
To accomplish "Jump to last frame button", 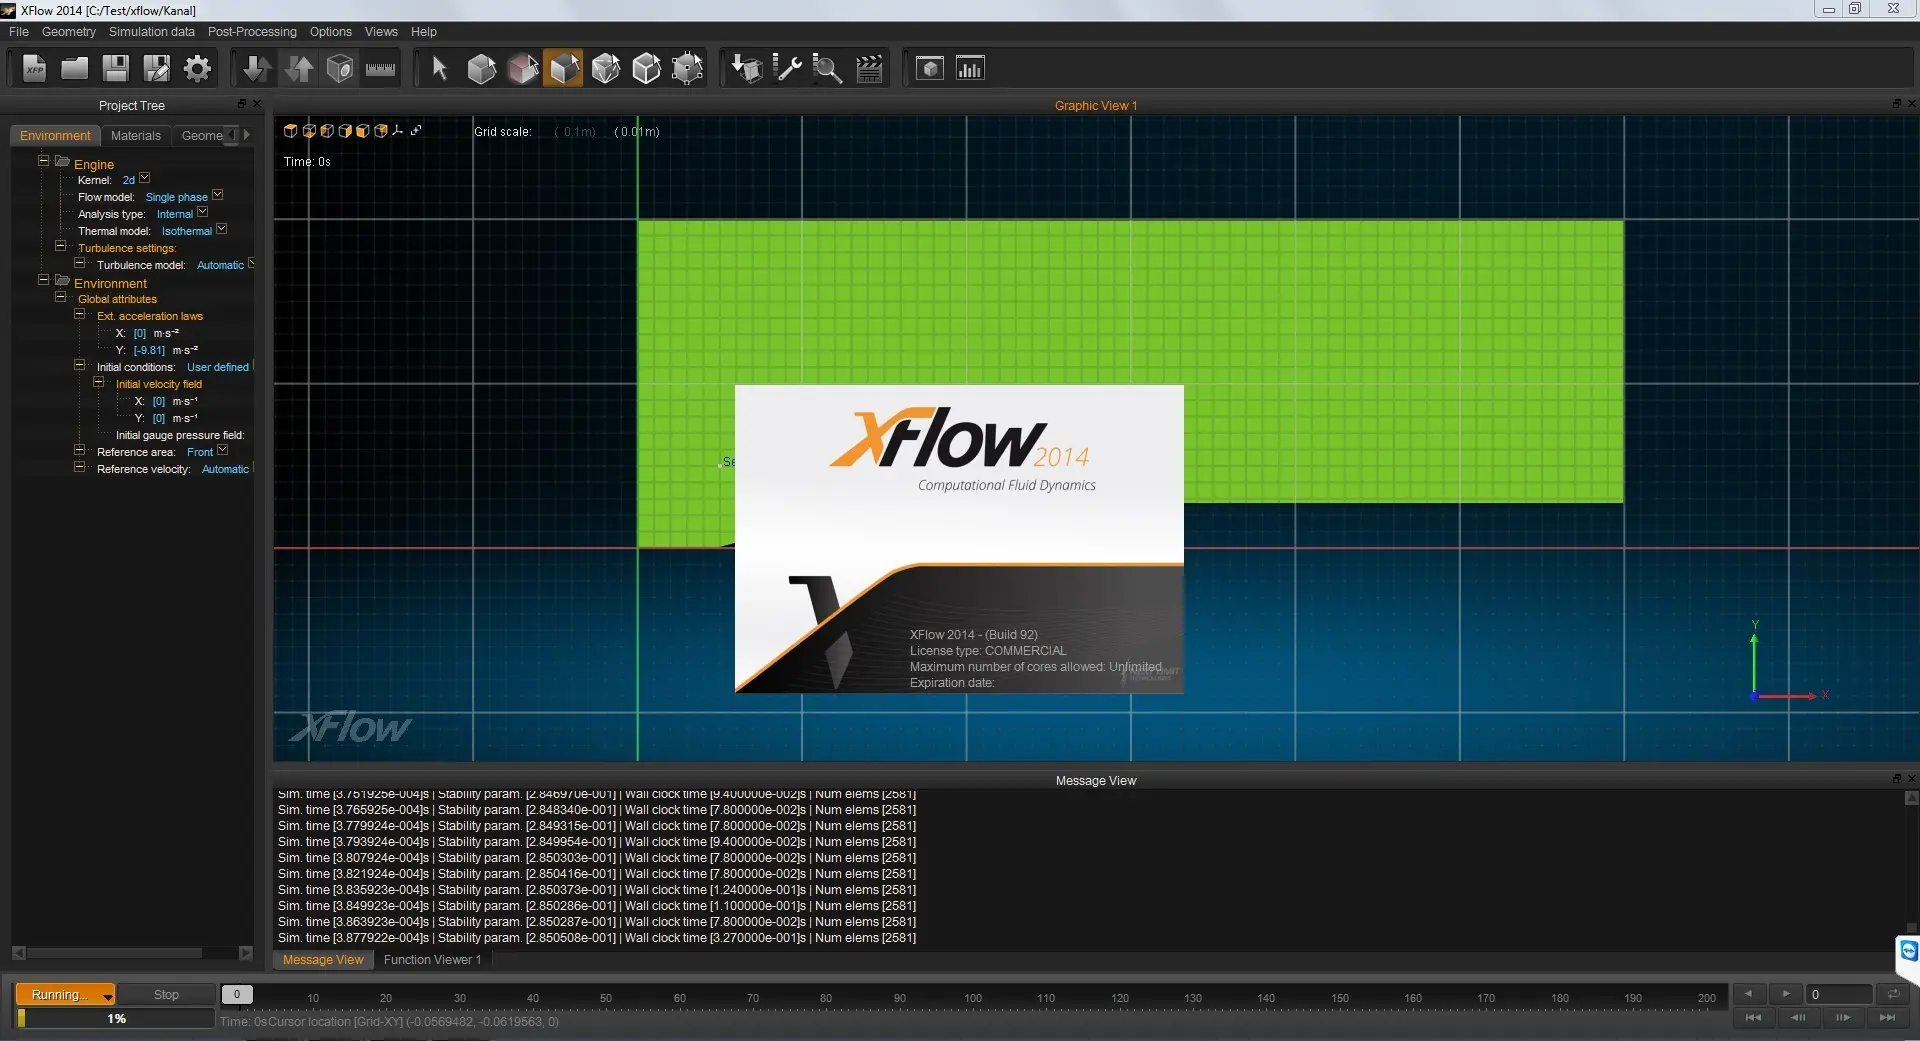I will (1887, 1018).
